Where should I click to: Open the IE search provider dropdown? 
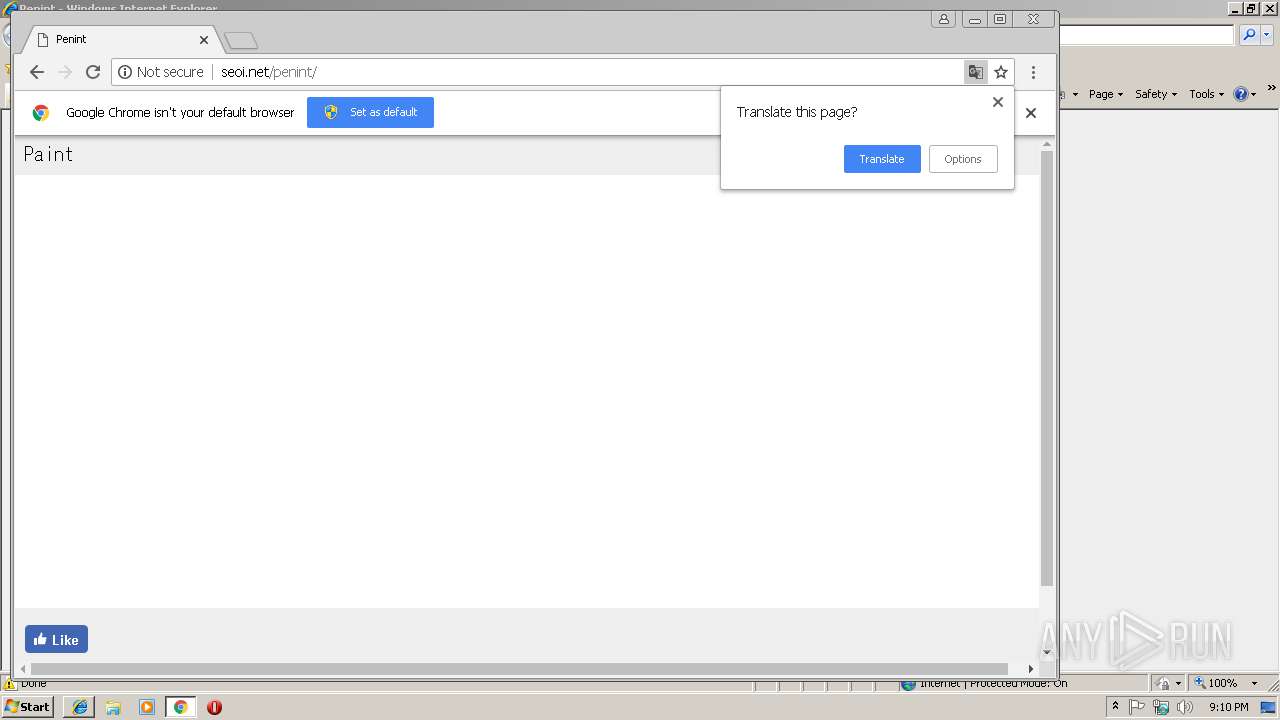[1267, 35]
